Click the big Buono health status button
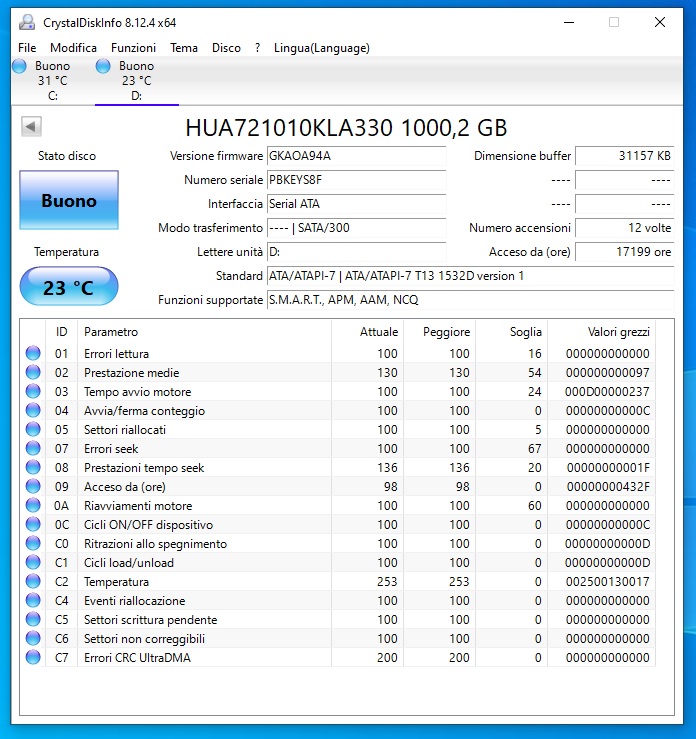This screenshot has width=696, height=739. click(69, 200)
